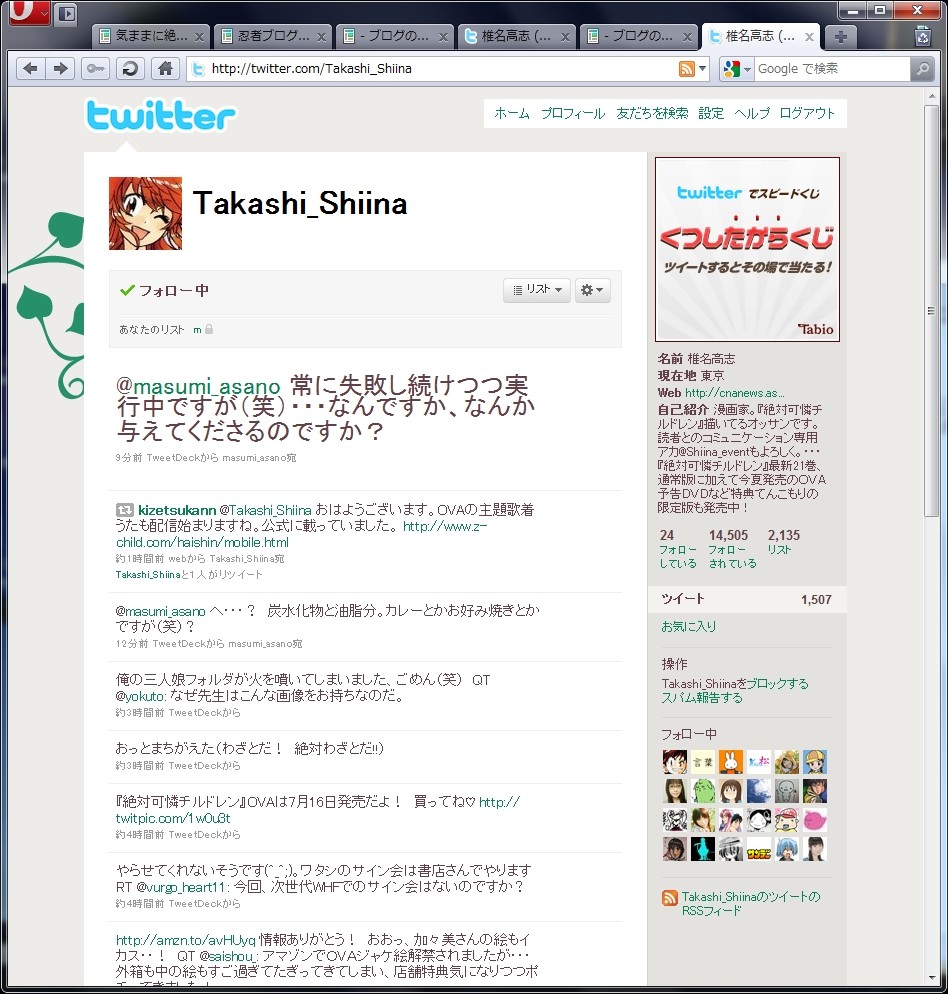
Task: Click the Twitter logo
Action: [x=160, y=115]
